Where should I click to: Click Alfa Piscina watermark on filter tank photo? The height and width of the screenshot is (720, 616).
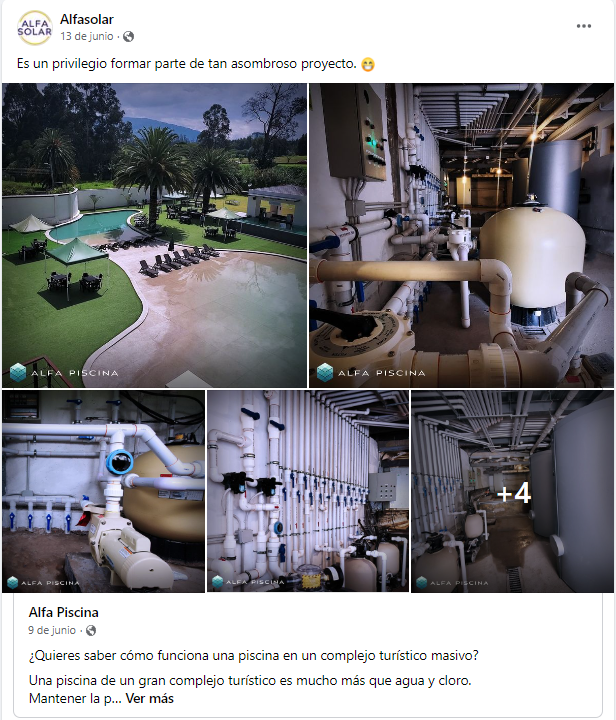point(371,372)
